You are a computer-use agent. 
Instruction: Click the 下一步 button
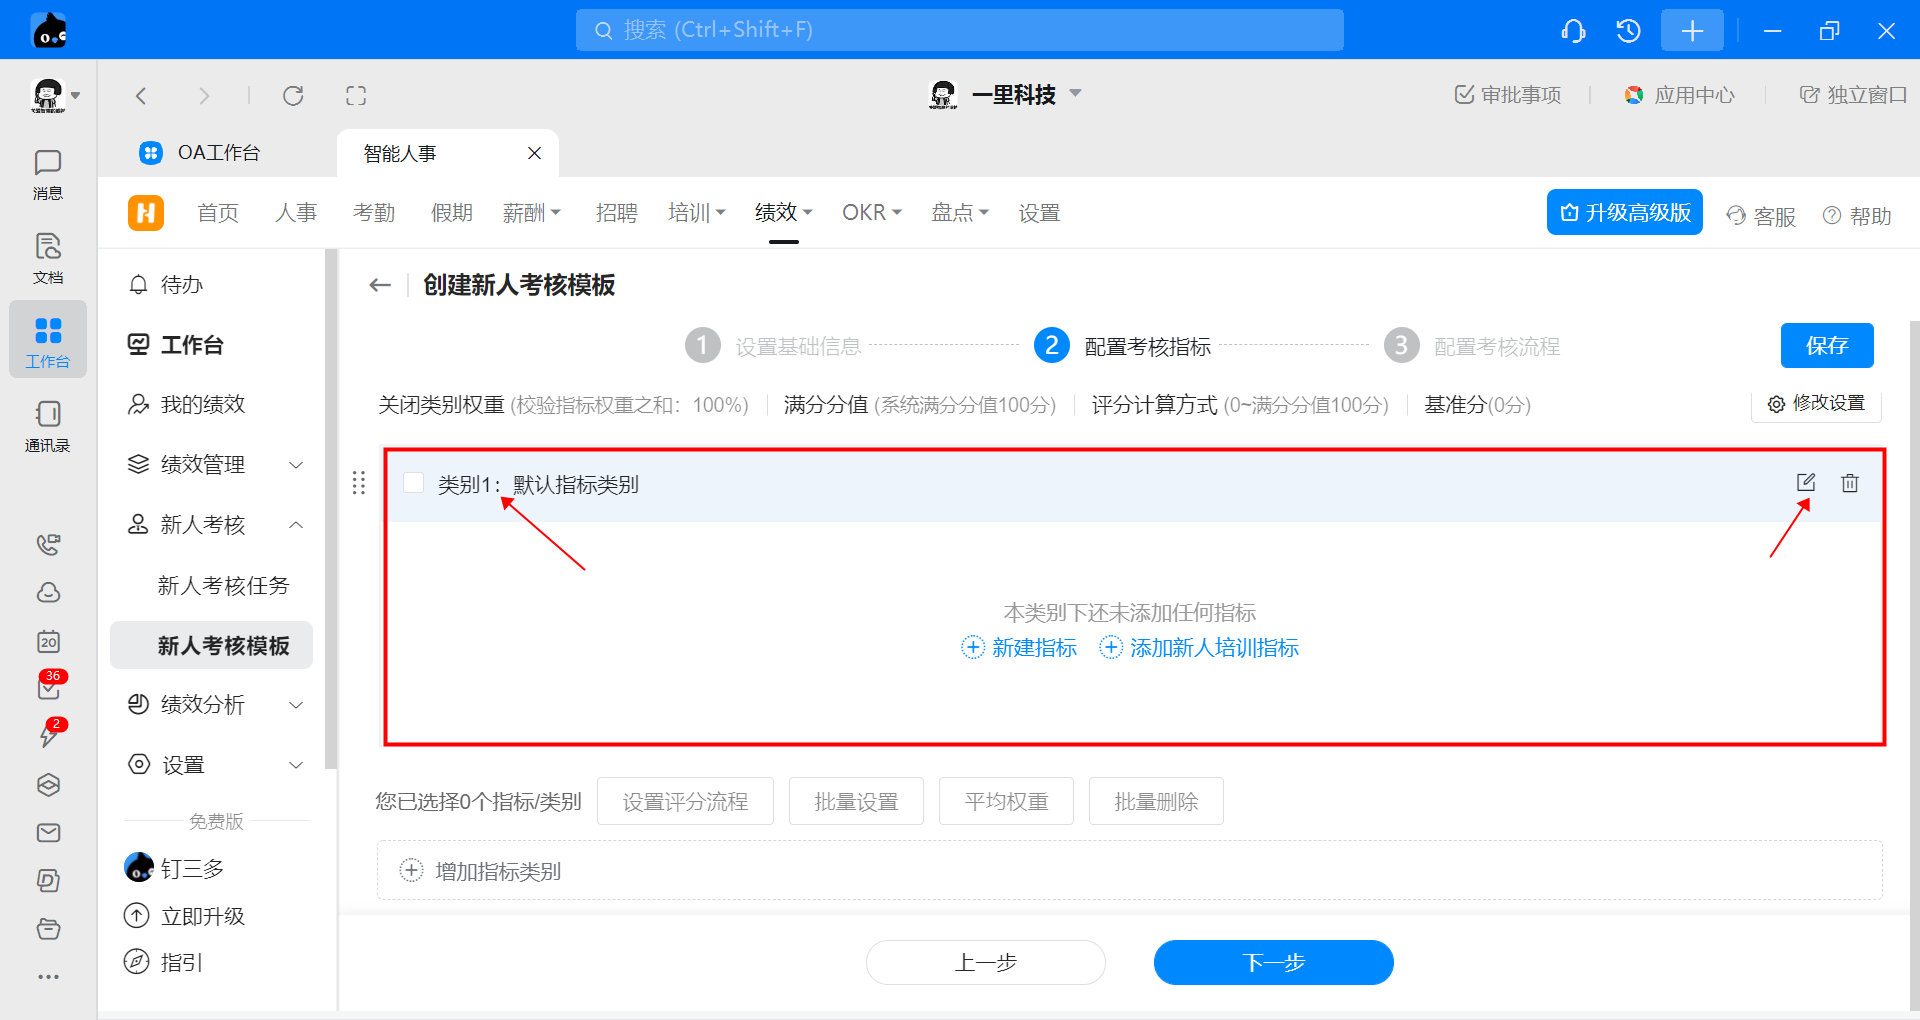click(x=1273, y=962)
